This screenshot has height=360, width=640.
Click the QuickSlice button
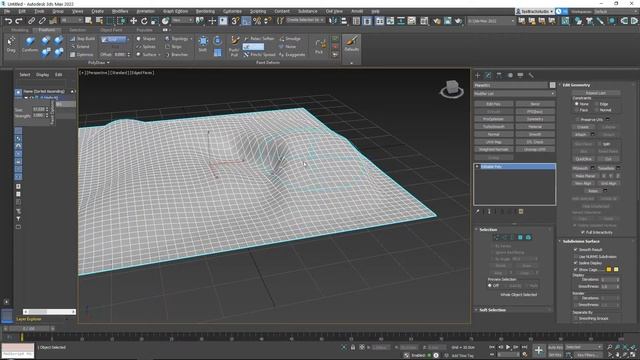coord(584,159)
